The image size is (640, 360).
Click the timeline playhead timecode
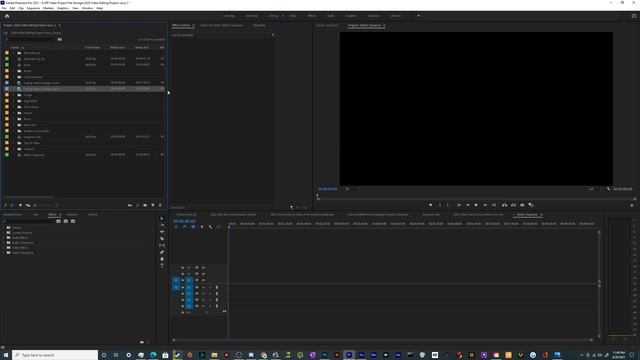[x=184, y=221]
